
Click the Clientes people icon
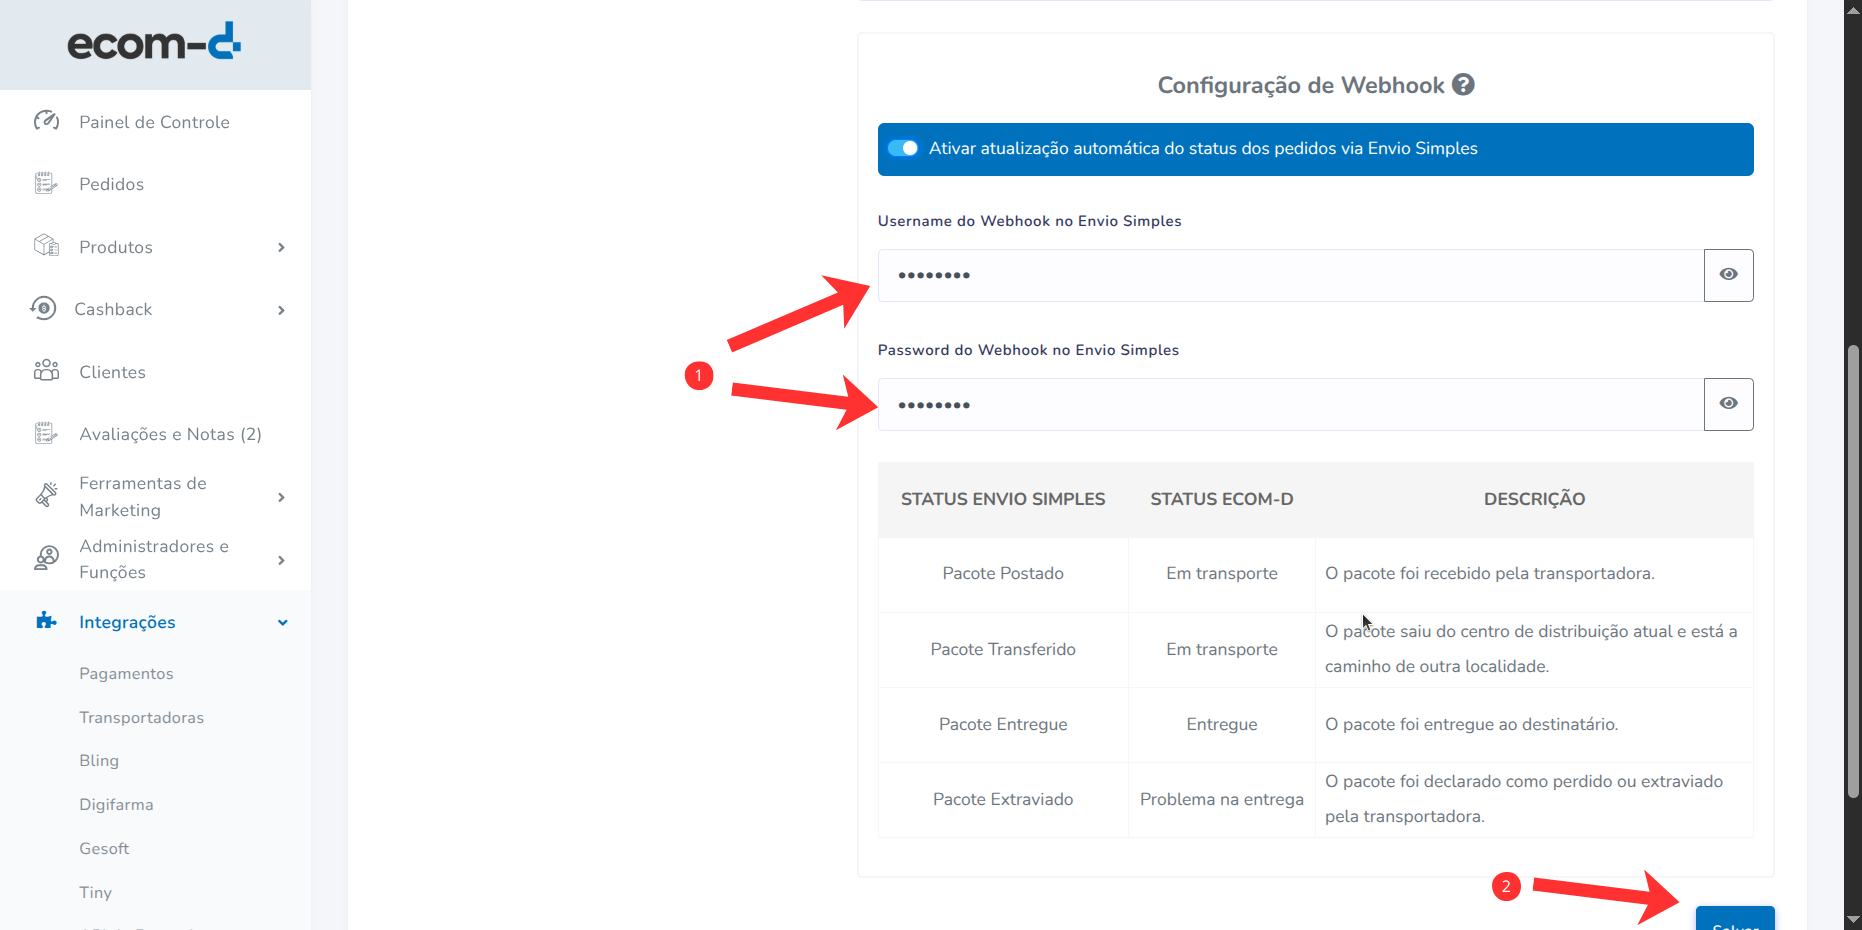[x=46, y=371]
